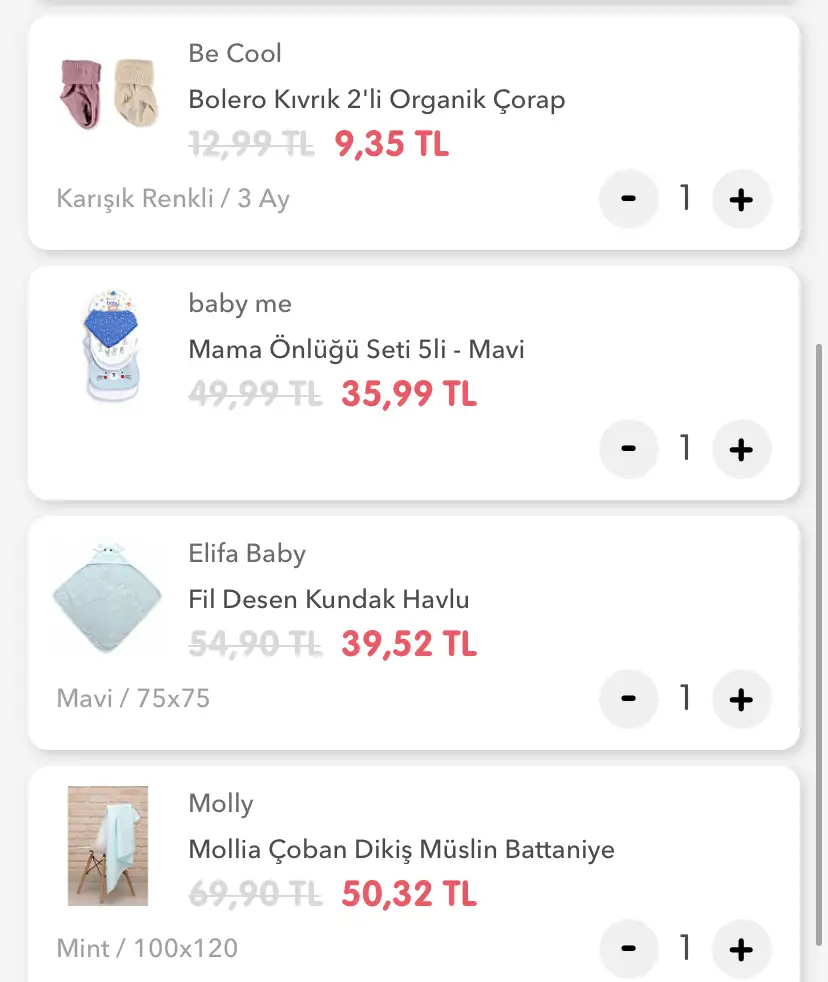Reduce quantity of Mama Önlüğü Seti 5li
Viewport: 828px width, 982px height.
click(628, 450)
